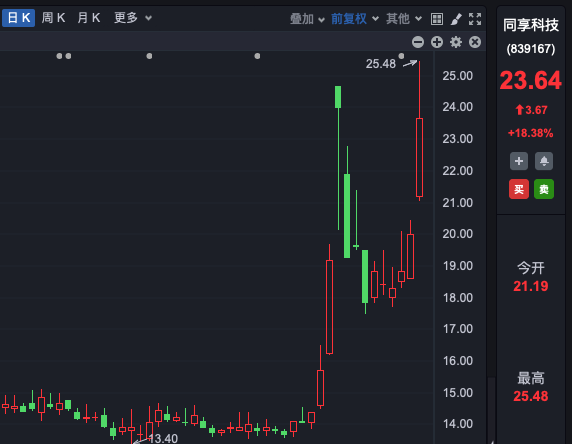This screenshot has width=572, height=444.
Task: Open the 前复权 adjustment dropdown
Action: [355, 19]
